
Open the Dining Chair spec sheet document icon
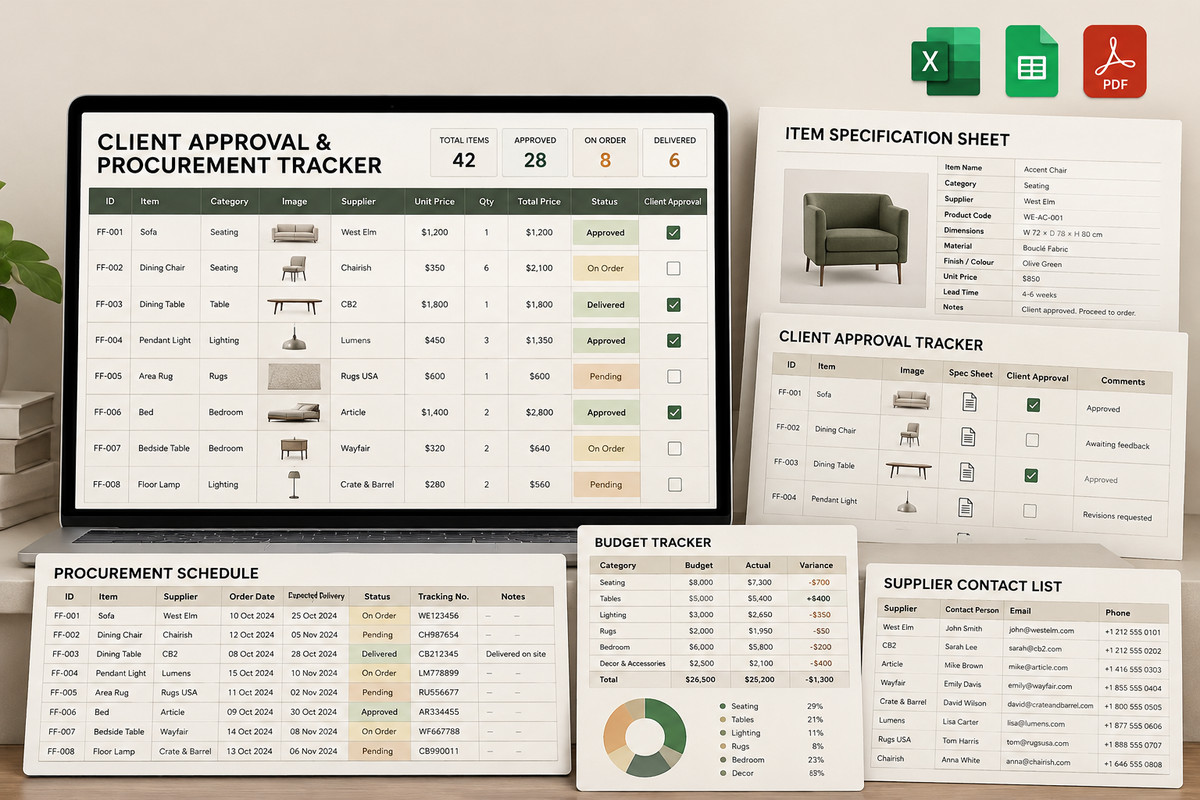(968, 437)
